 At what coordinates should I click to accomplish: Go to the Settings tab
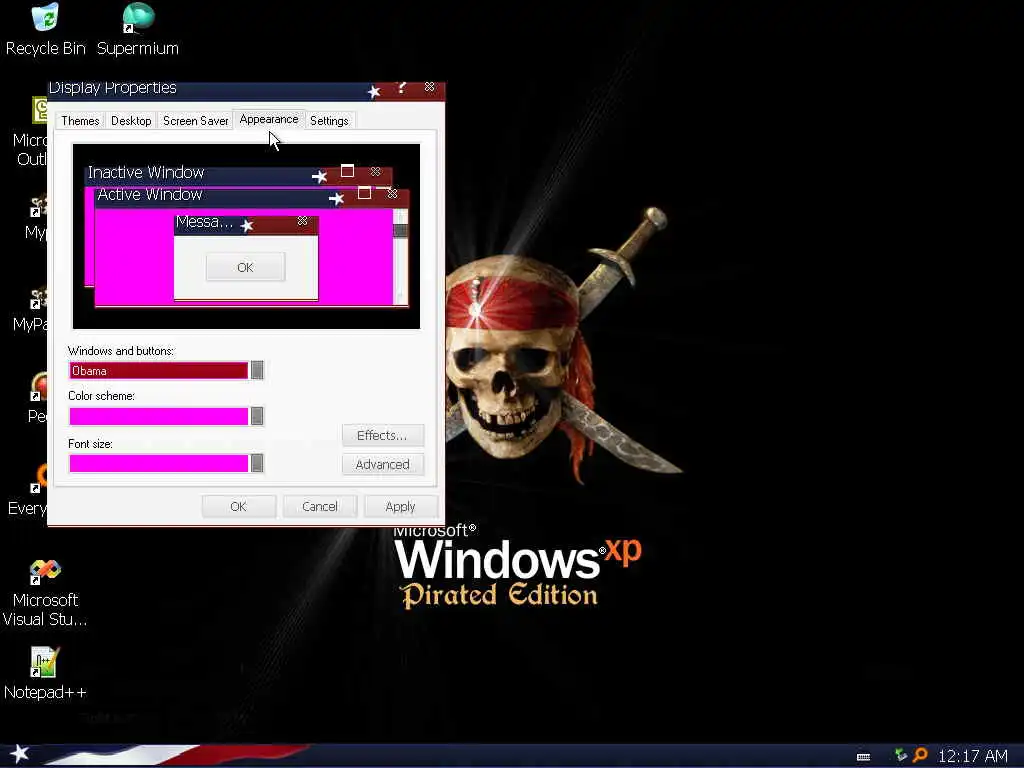329,121
